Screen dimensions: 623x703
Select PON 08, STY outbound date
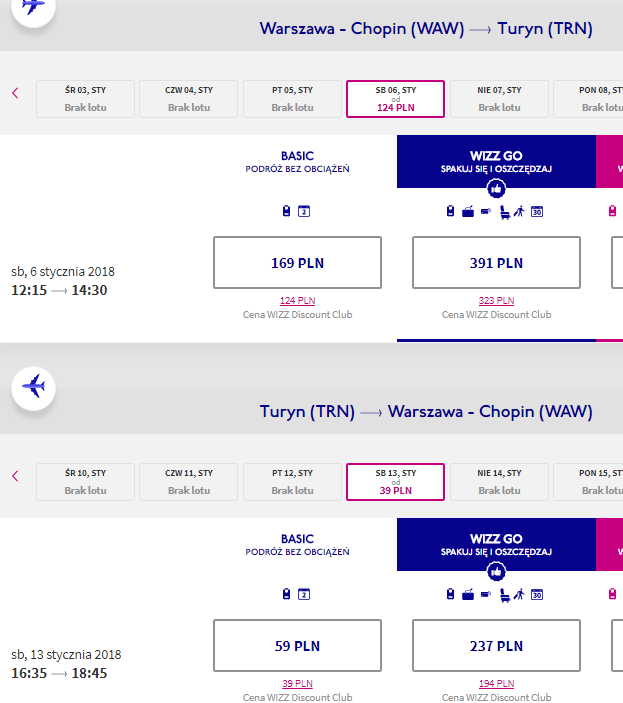click(x=588, y=99)
